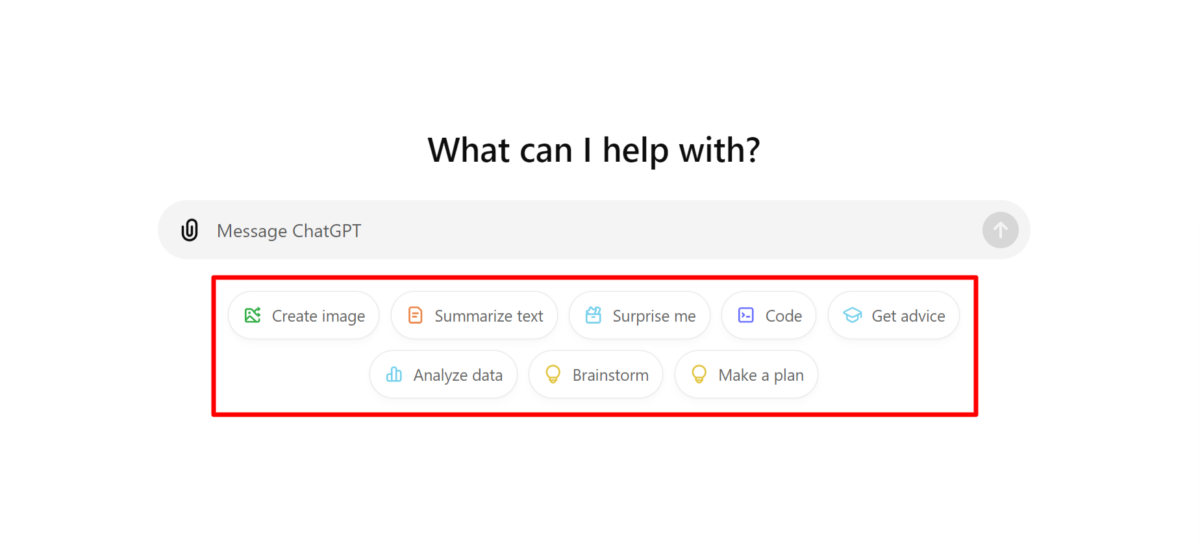
Task: Click the orange Summarize text document icon
Action: pyautogui.click(x=415, y=316)
